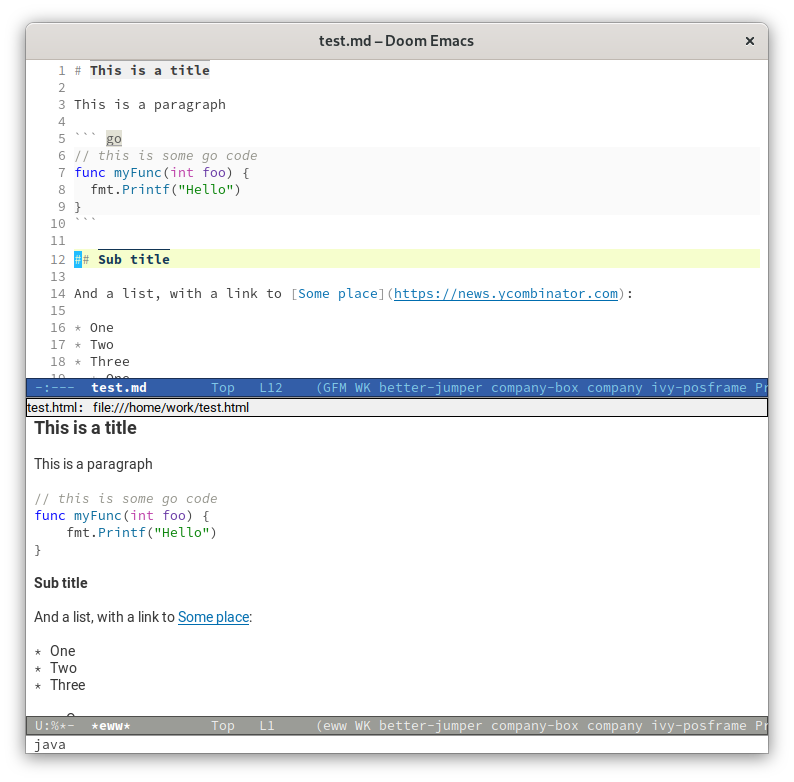Place cursor on 'This is a paragraph' line
This screenshot has width=794, height=782.
coord(150,105)
